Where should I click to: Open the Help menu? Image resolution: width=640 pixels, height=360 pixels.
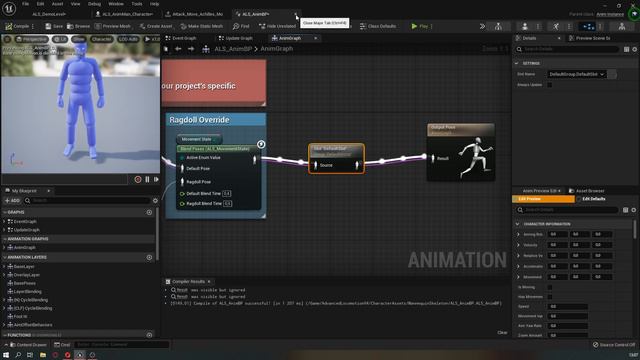(x=154, y=4)
